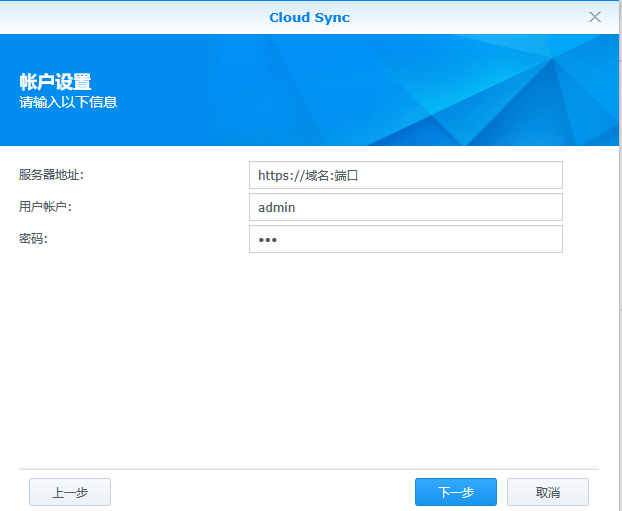Select the 用户帐户 label
The width and height of the screenshot is (622, 511).
[45, 207]
